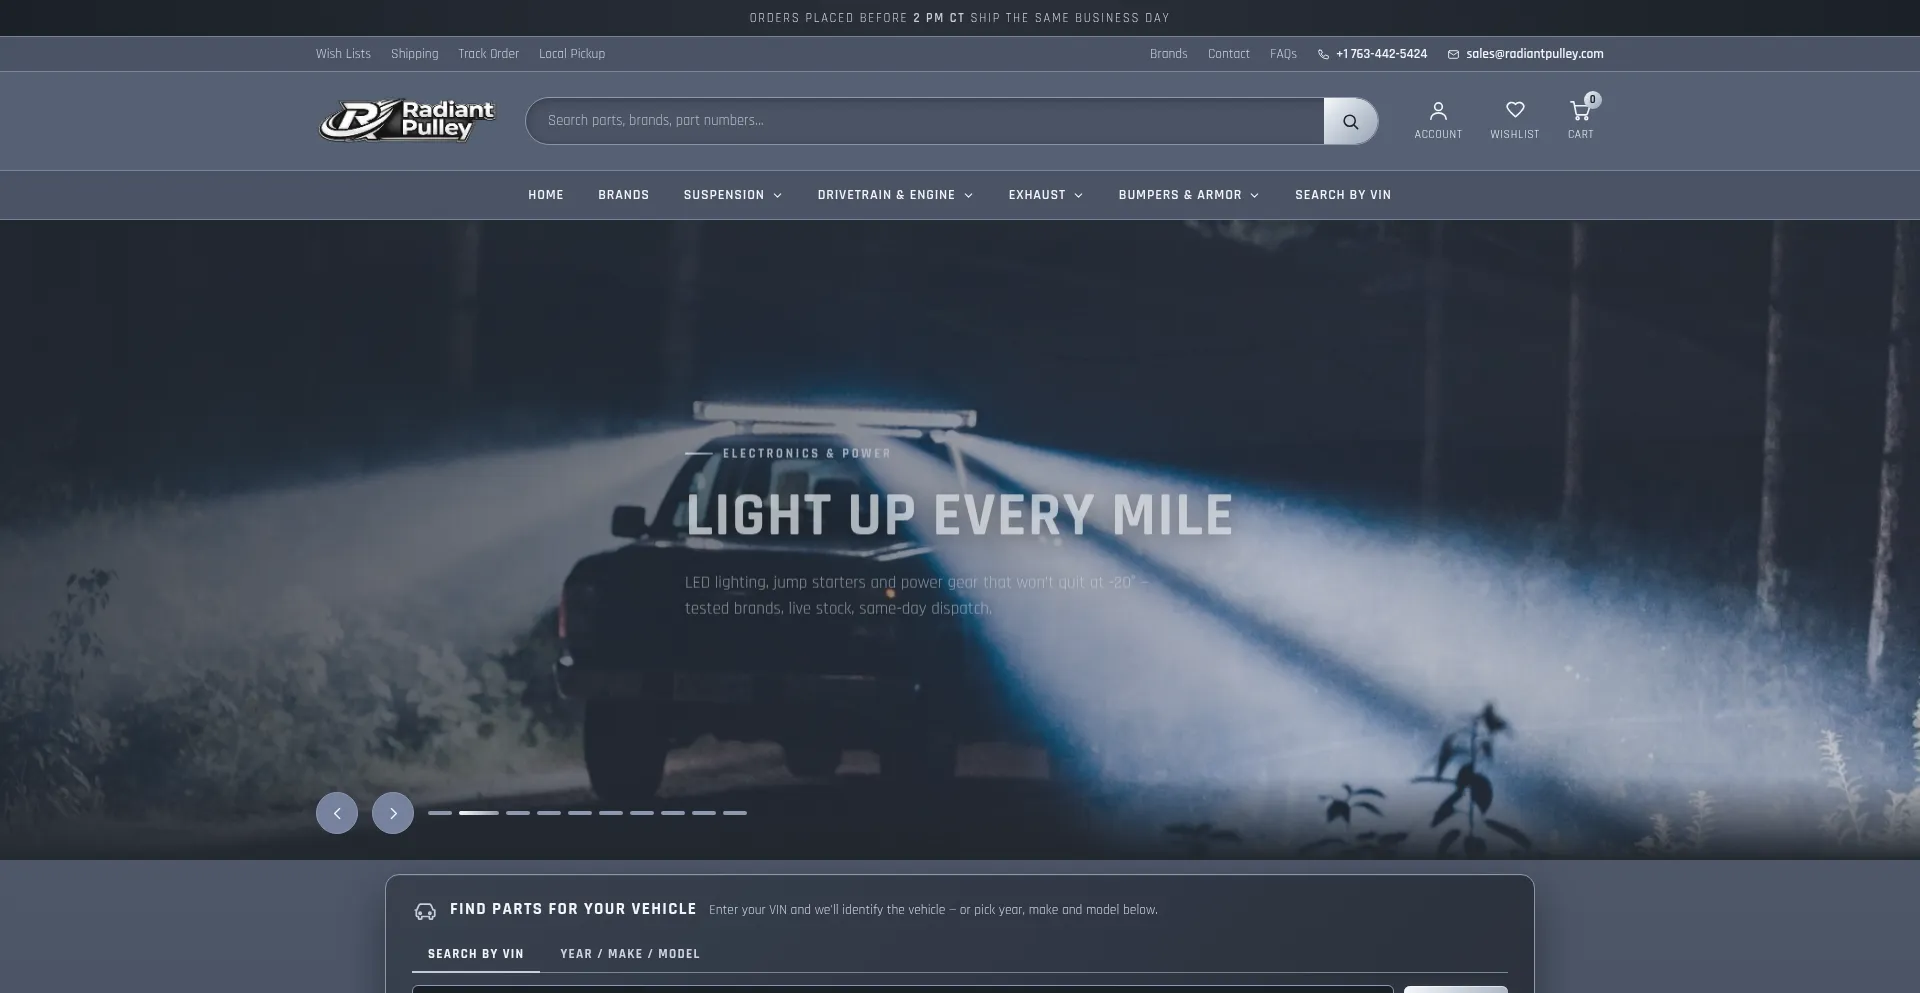Click the Radiant Pulley logo

pos(407,120)
